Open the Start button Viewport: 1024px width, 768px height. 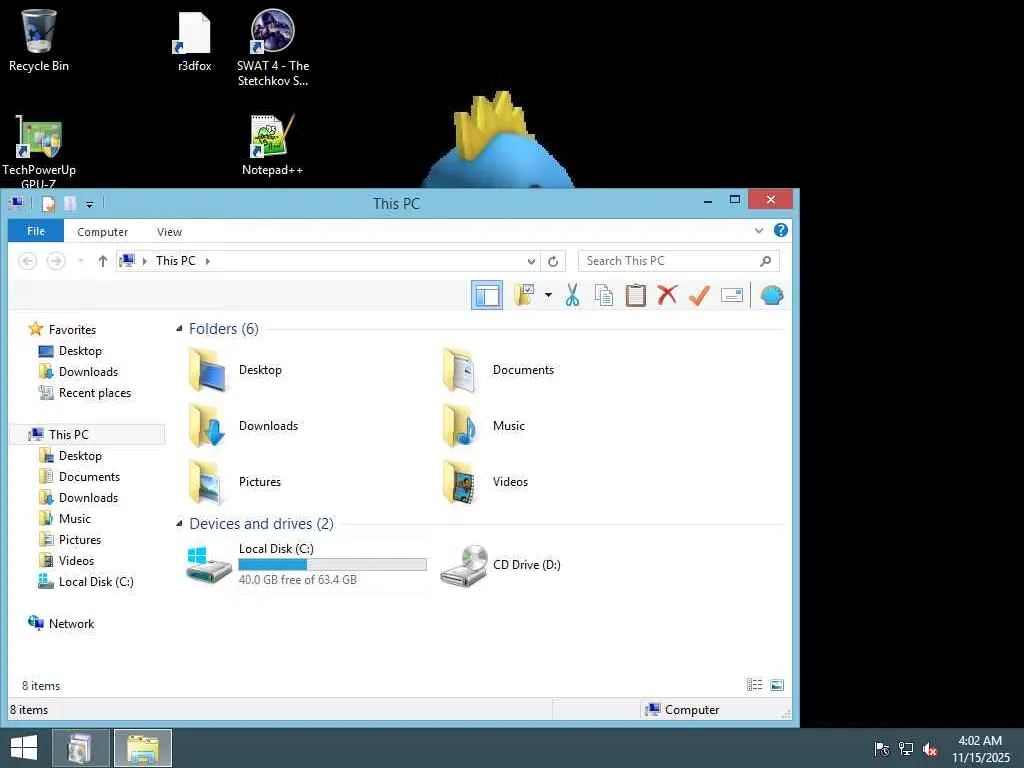24,748
